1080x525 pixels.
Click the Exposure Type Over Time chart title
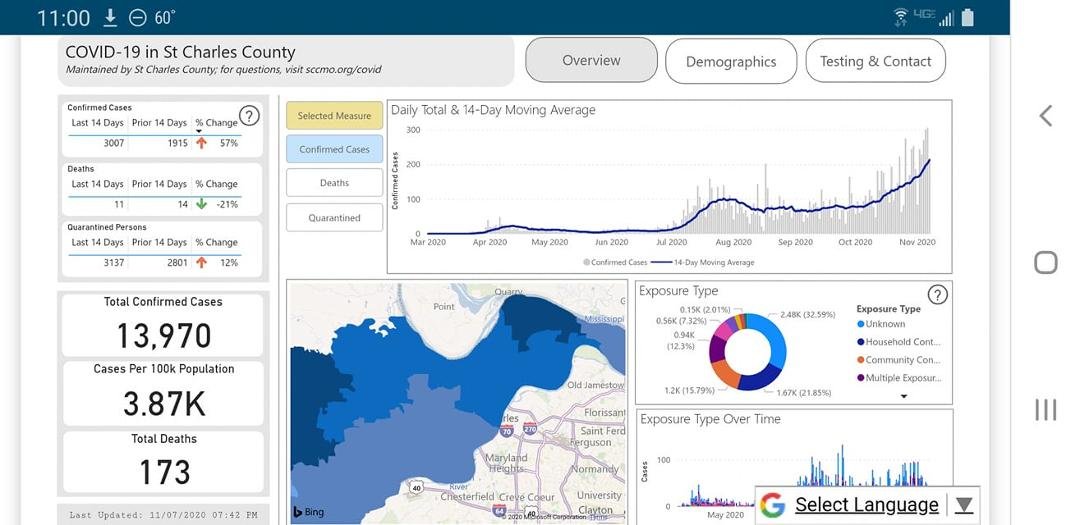(710, 419)
